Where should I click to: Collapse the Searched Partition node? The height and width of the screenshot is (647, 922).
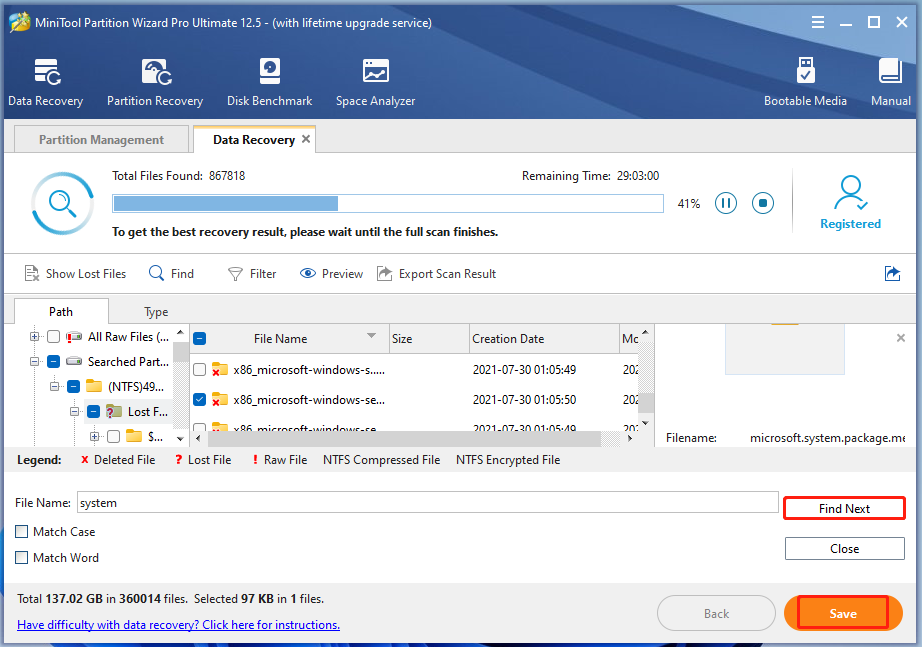click(x=34, y=362)
